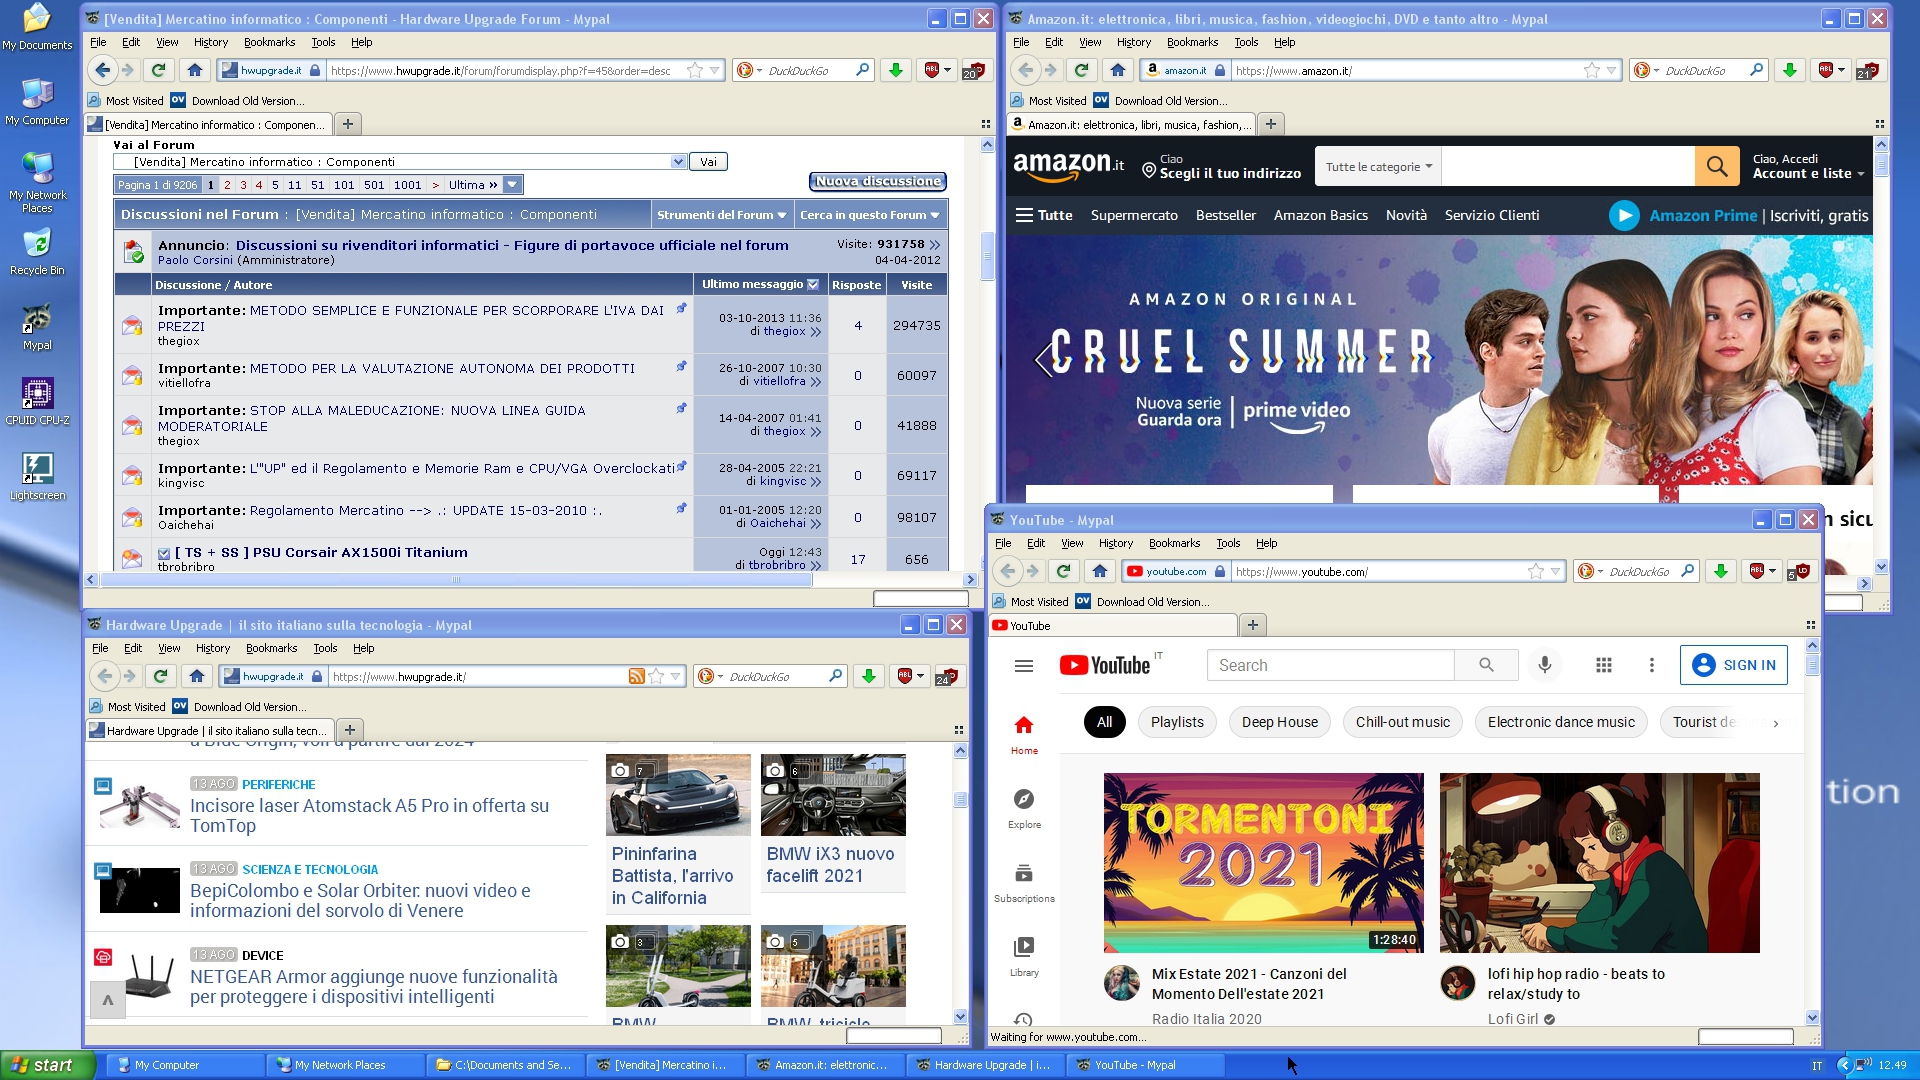The height and width of the screenshot is (1080, 1920).
Task: Switch to My Network Places taskbar item
Action: (x=345, y=1065)
